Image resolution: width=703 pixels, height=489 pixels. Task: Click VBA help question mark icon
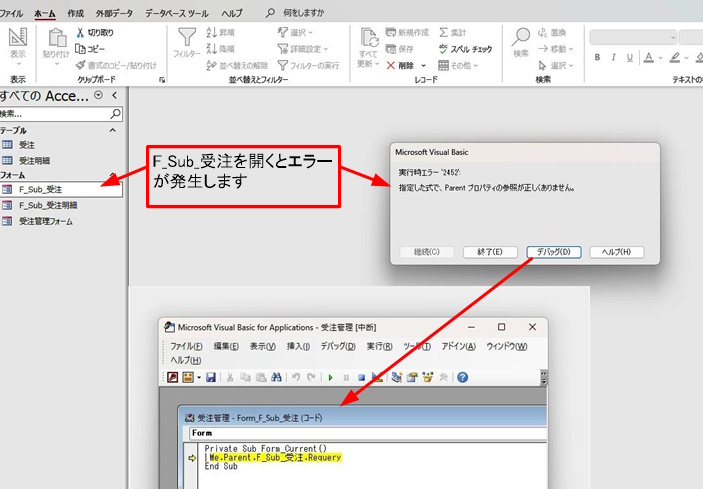point(463,377)
